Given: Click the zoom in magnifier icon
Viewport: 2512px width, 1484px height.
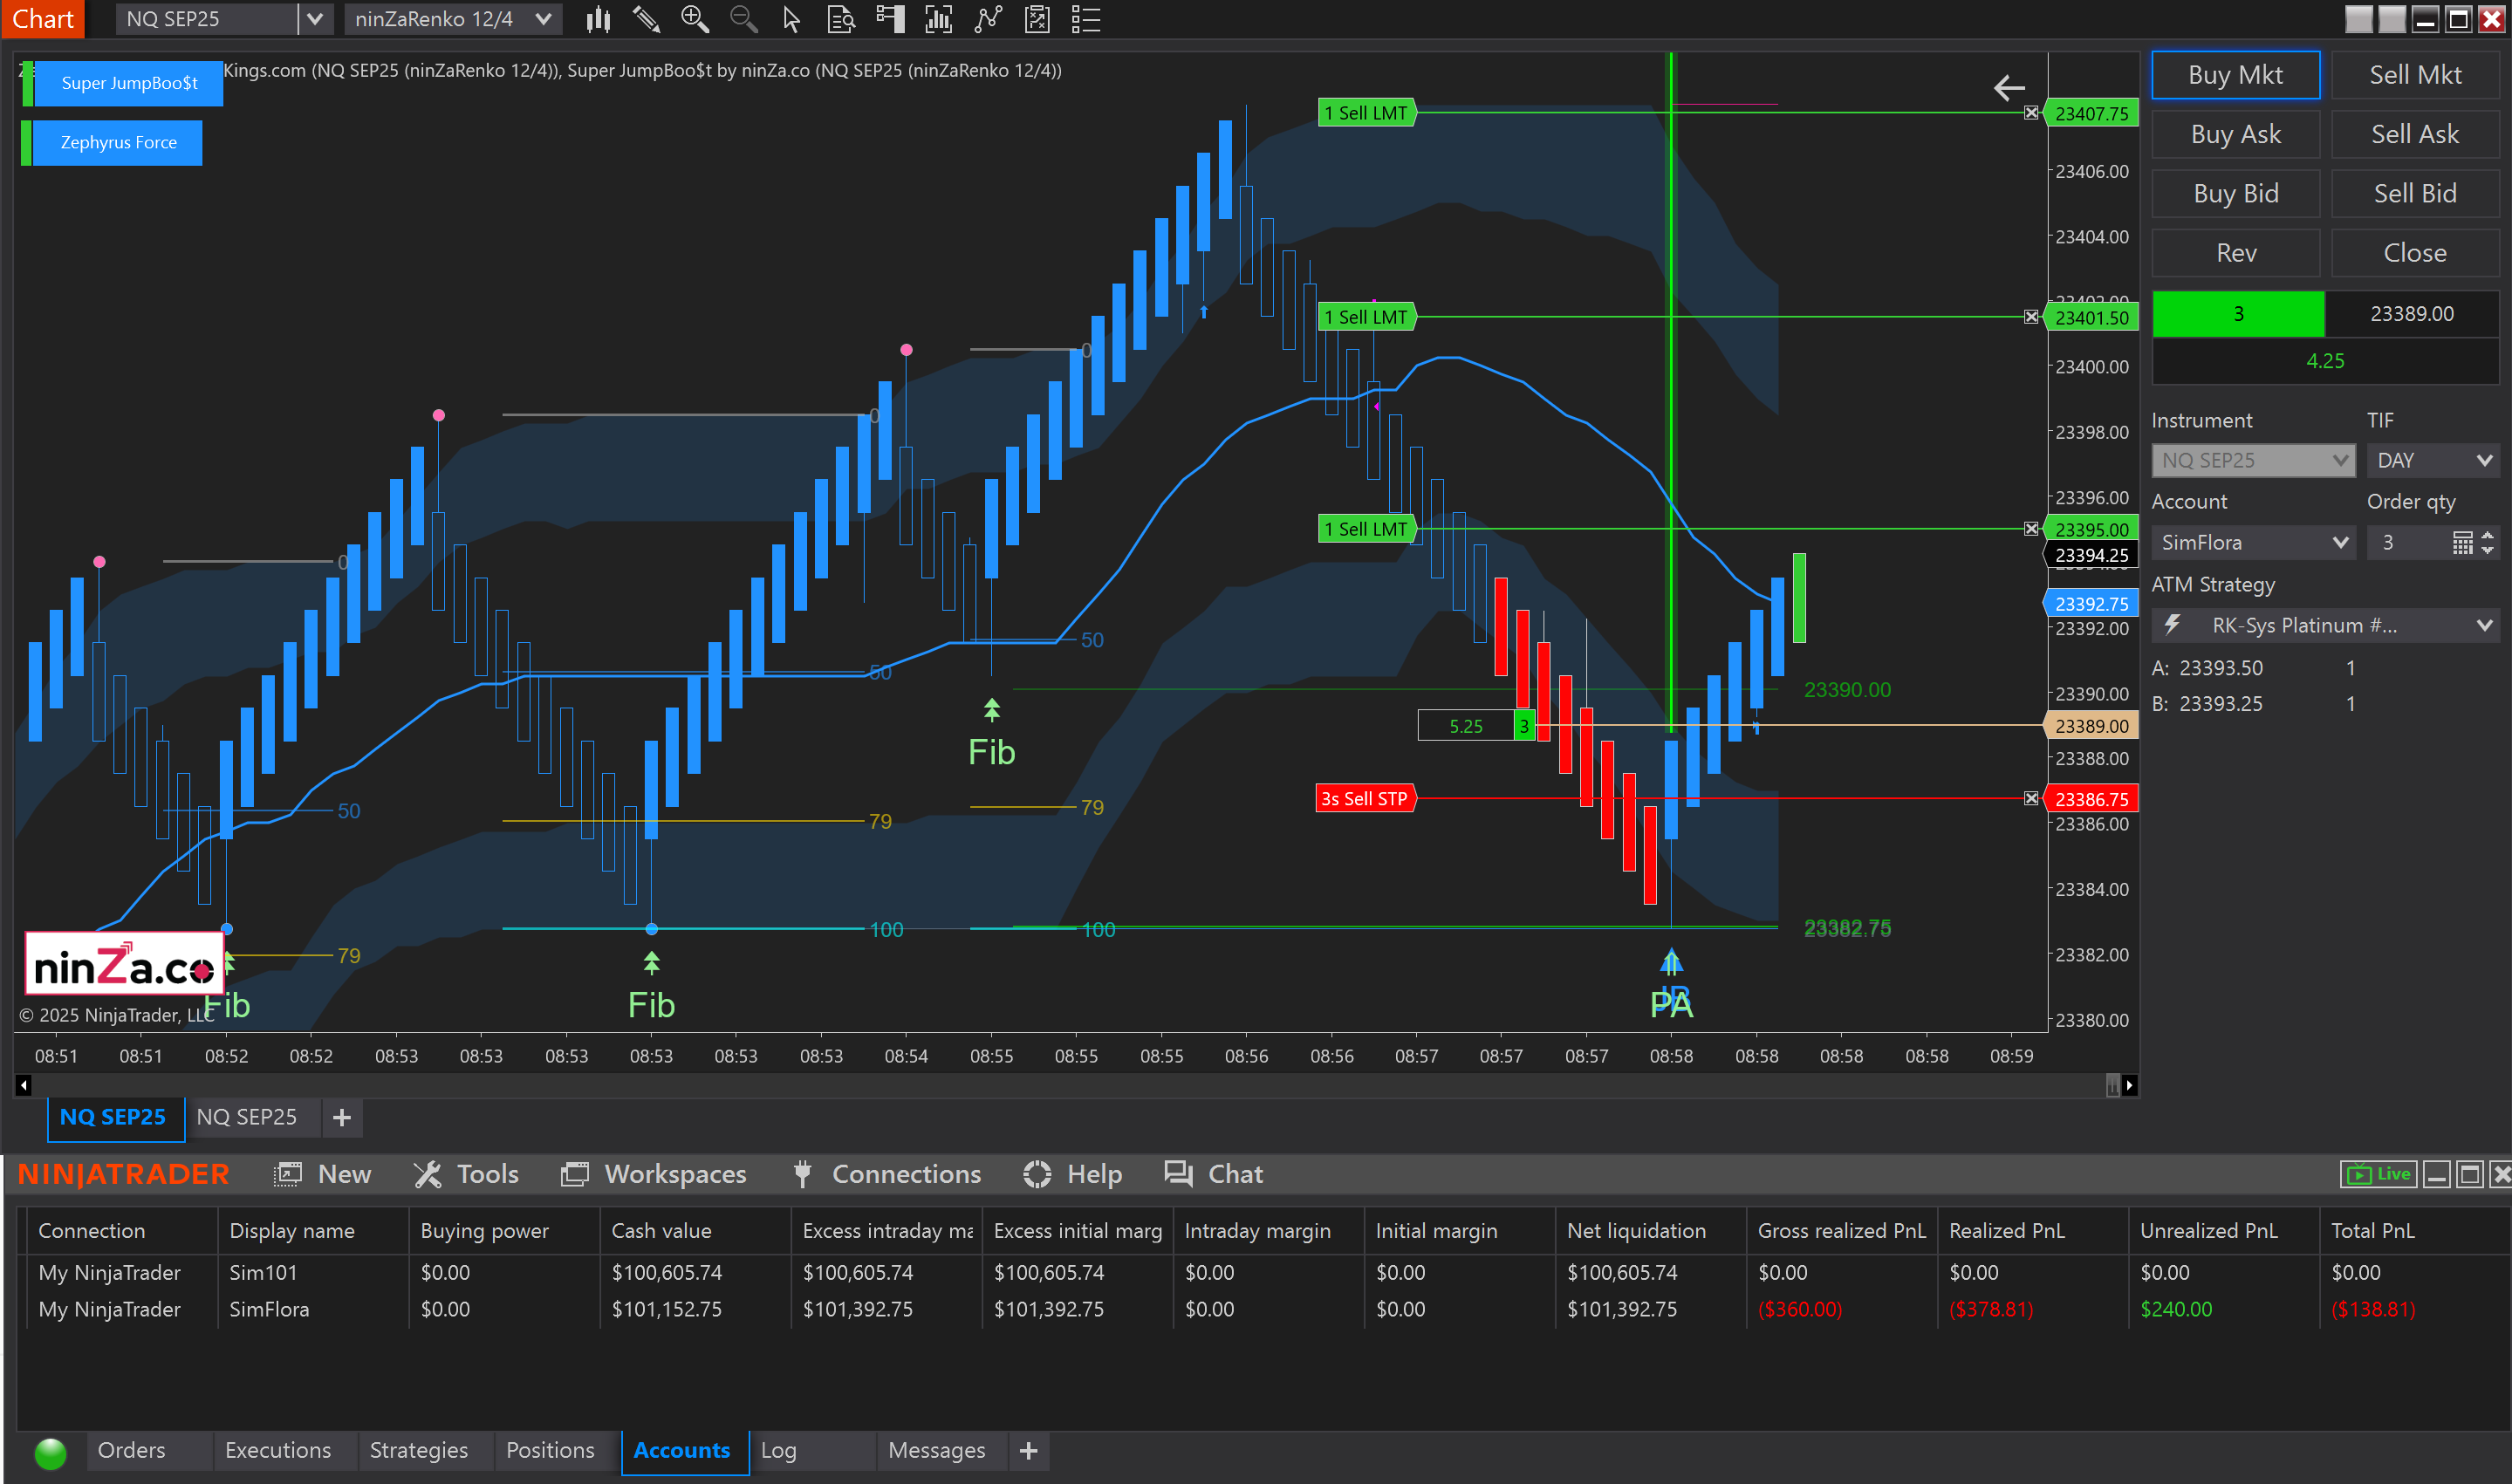Looking at the screenshot, I should (x=694, y=19).
